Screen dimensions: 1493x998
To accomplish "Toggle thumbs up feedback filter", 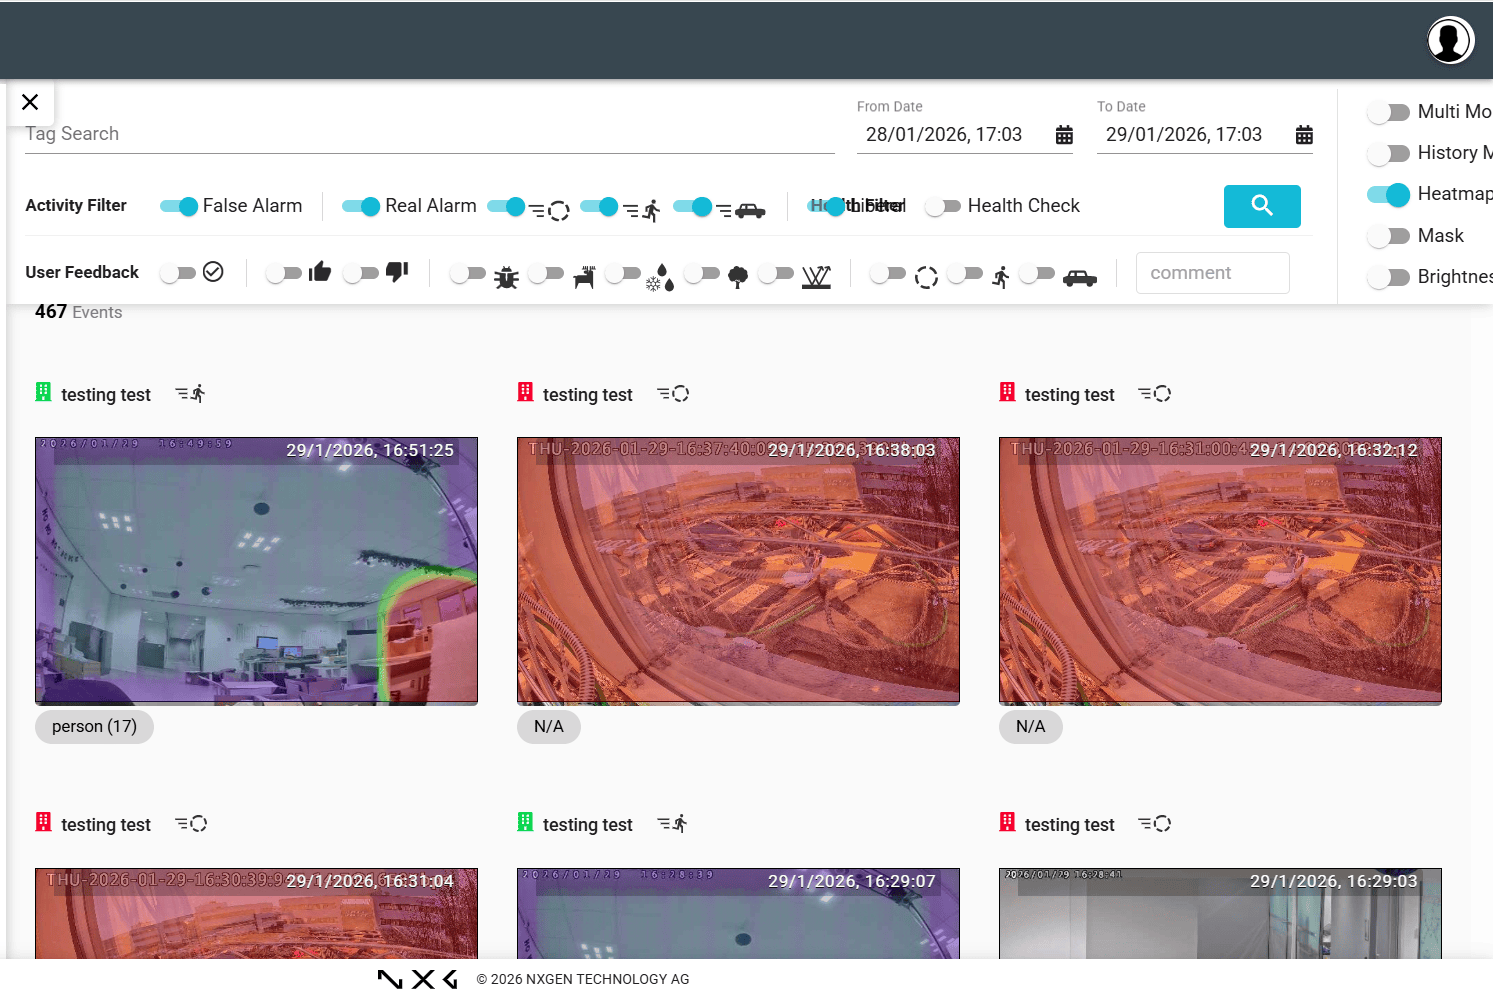I will [x=283, y=273].
